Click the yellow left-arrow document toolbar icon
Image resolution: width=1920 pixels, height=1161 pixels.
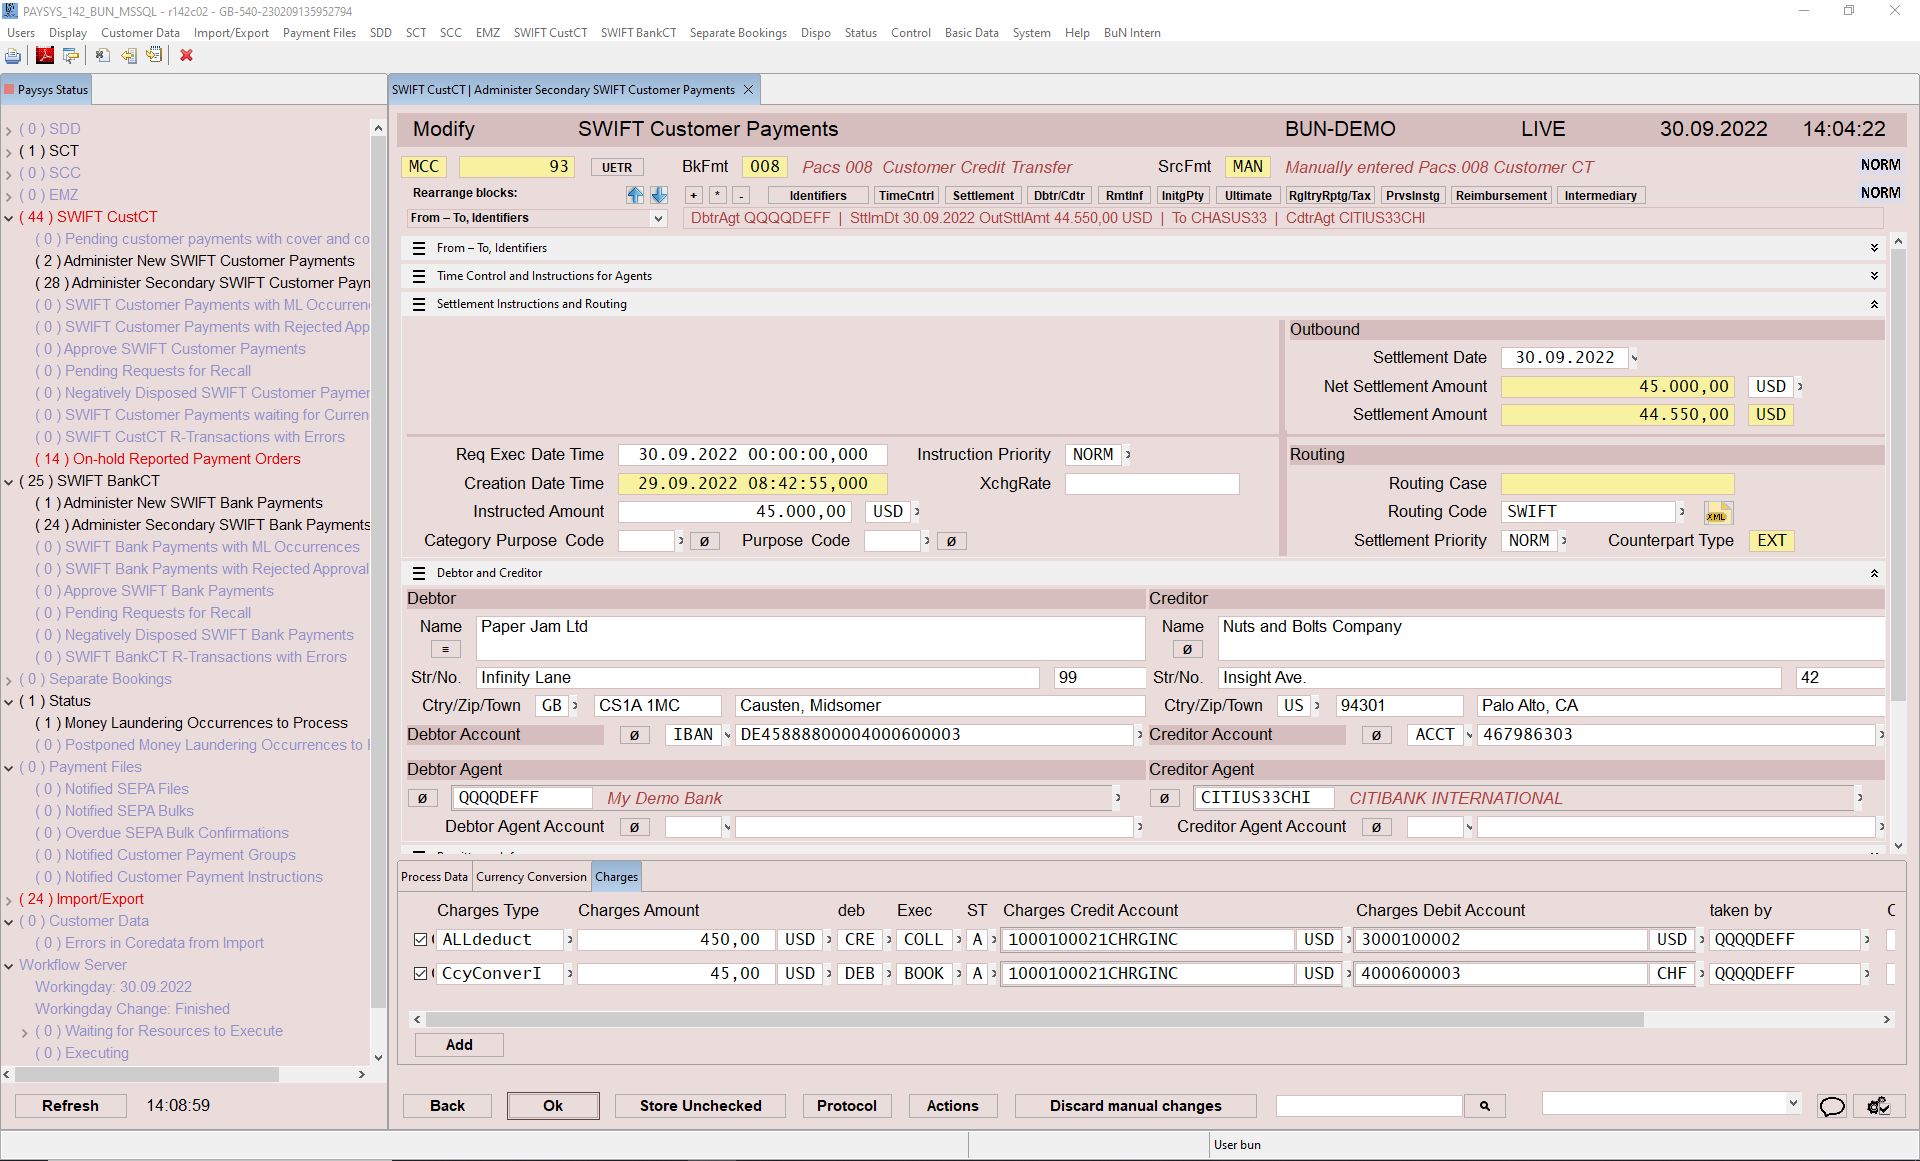pyautogui.click(x=129, y=56)
